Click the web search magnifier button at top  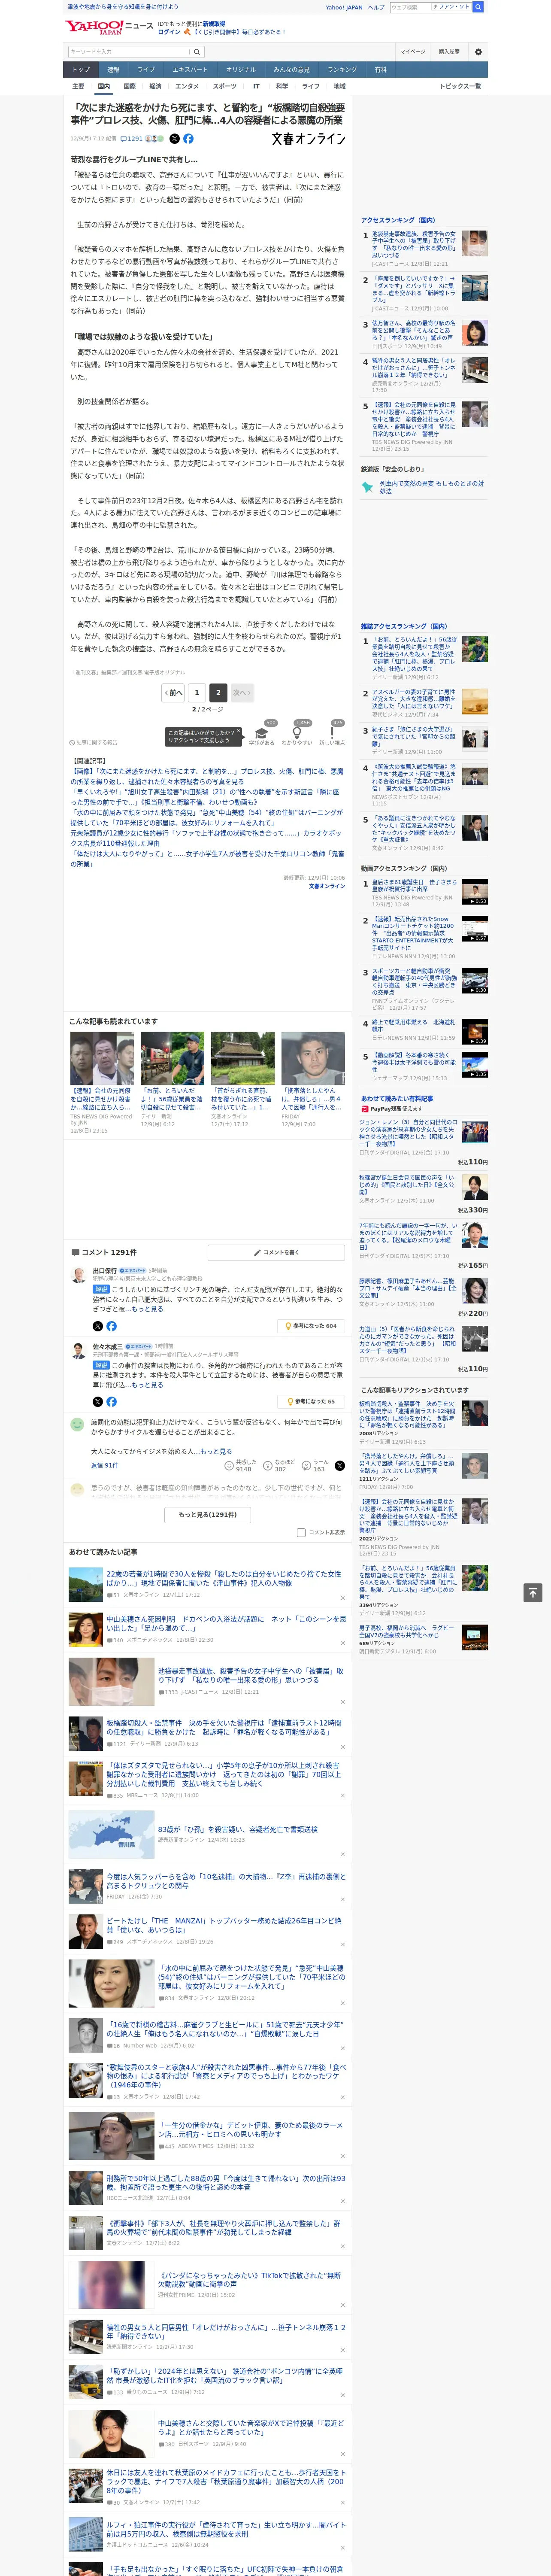coord(478,7)
